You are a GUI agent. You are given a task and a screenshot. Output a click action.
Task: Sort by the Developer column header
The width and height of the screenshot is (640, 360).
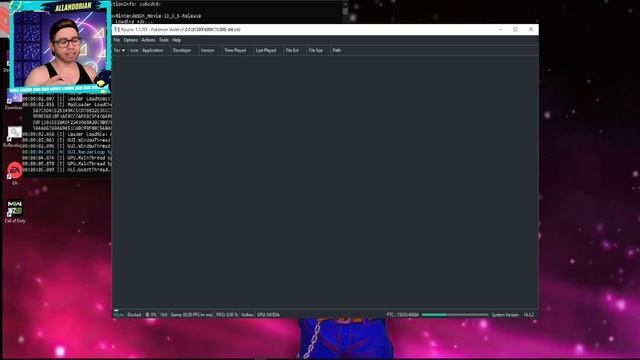pyautogui.click(x=182, y=50)
